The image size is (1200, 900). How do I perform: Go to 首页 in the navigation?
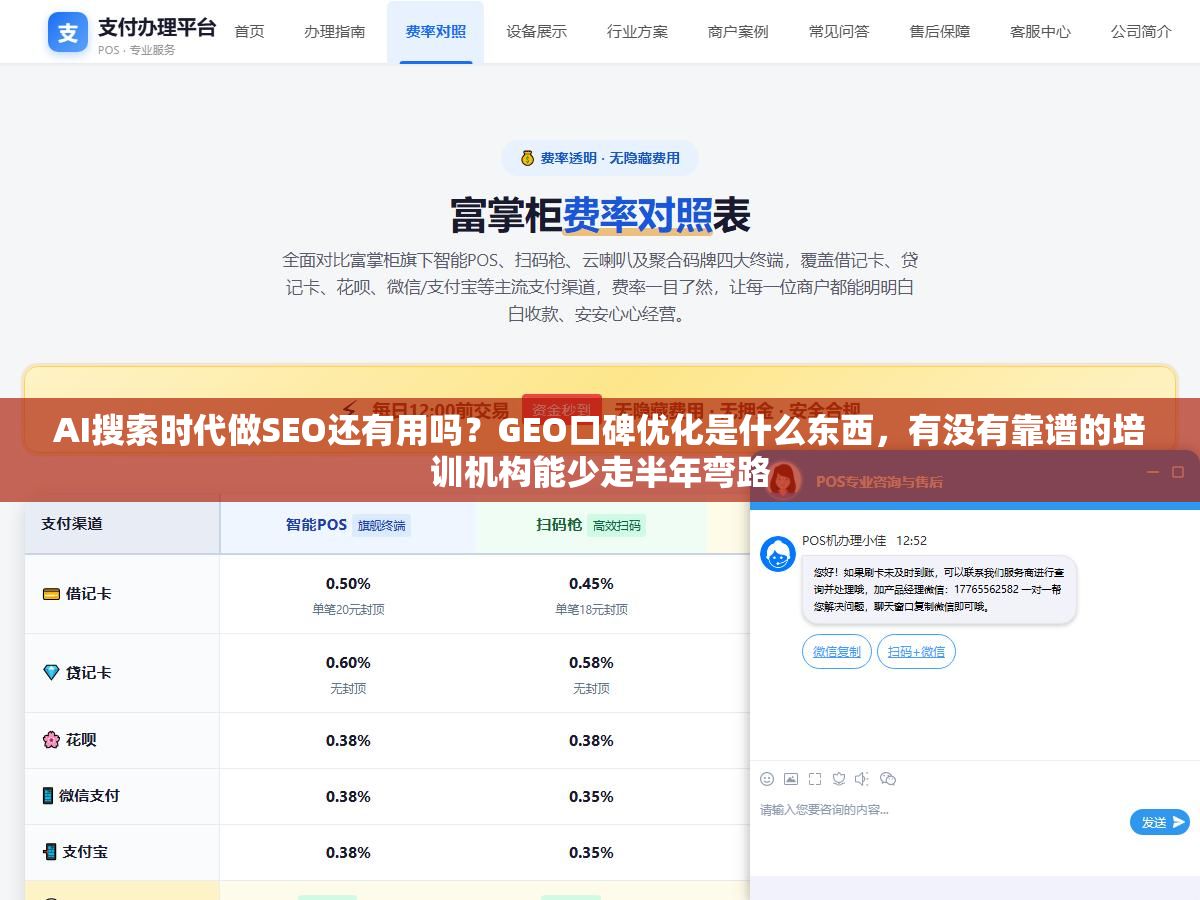[x=249, y=32]
